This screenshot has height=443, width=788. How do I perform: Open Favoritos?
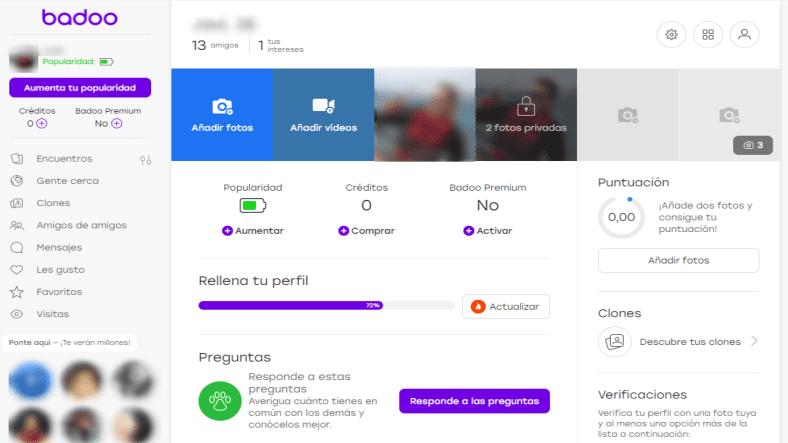(59, 292)
